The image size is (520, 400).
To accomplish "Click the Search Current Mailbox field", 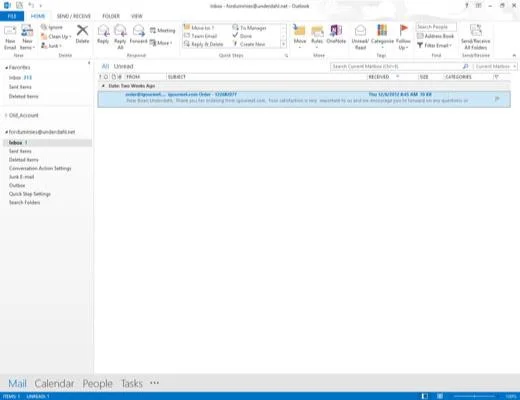I will point(397,66).
